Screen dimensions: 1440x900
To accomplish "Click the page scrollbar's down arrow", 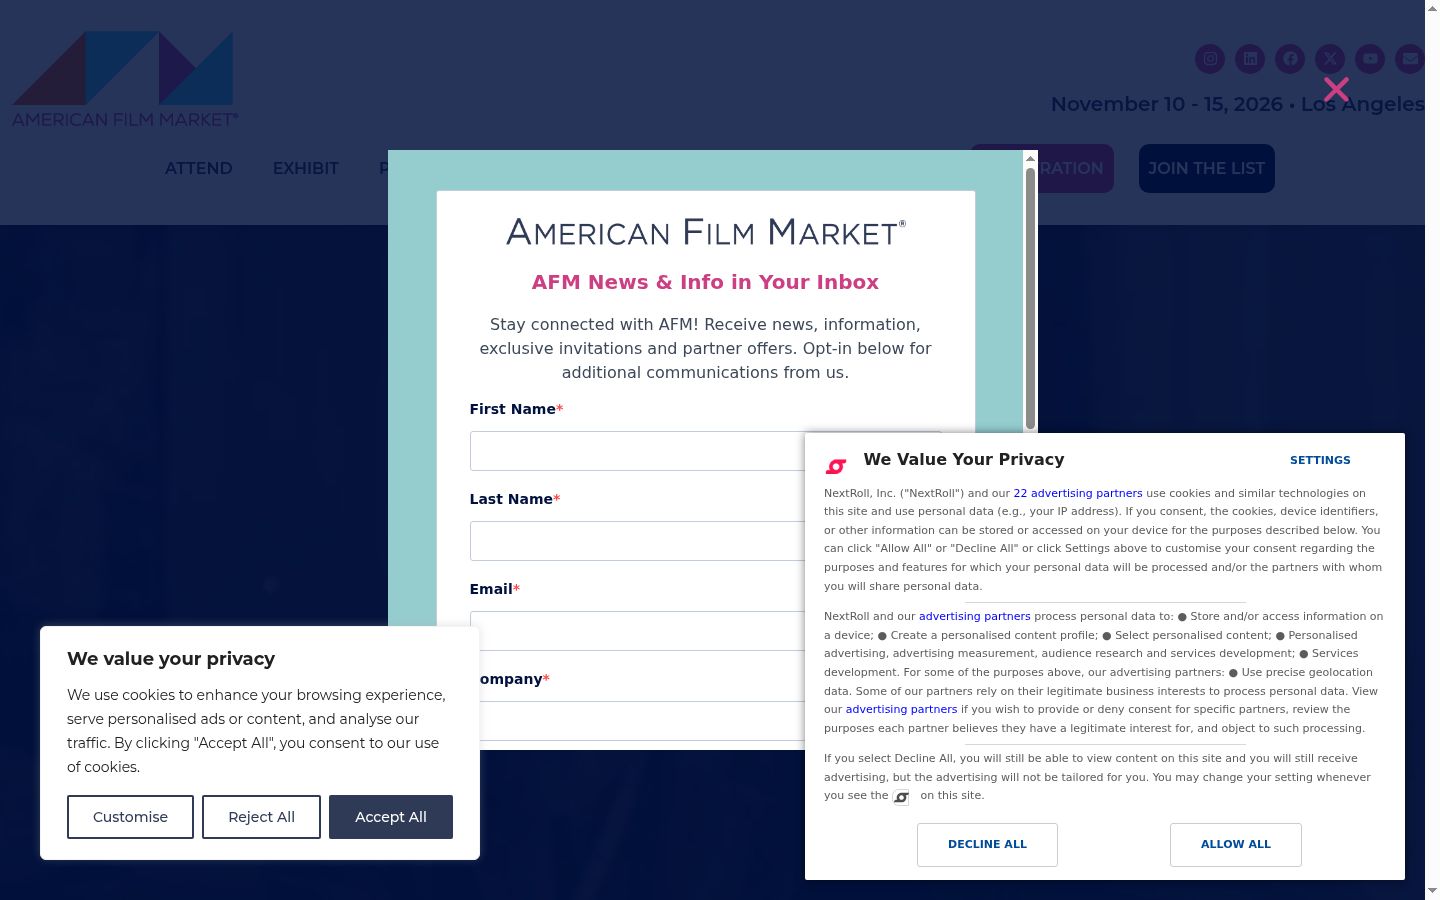I will 1432,892.
